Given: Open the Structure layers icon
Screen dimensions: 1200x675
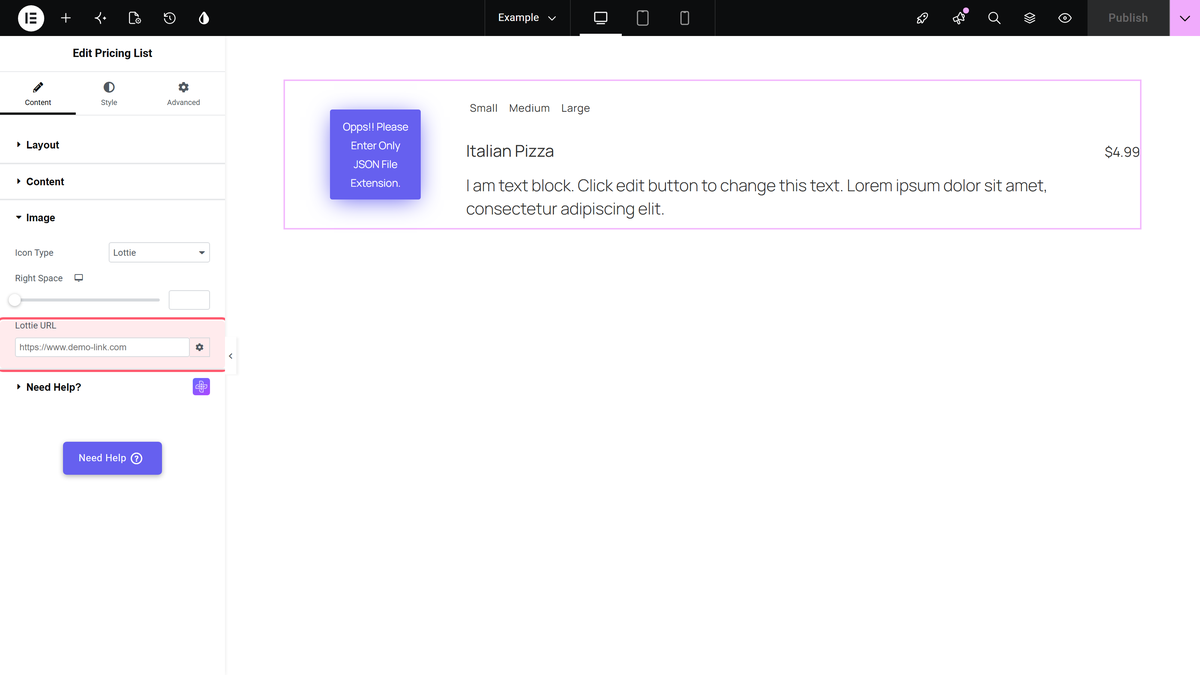Looking at the screenshot, I should click(1029, 18).
